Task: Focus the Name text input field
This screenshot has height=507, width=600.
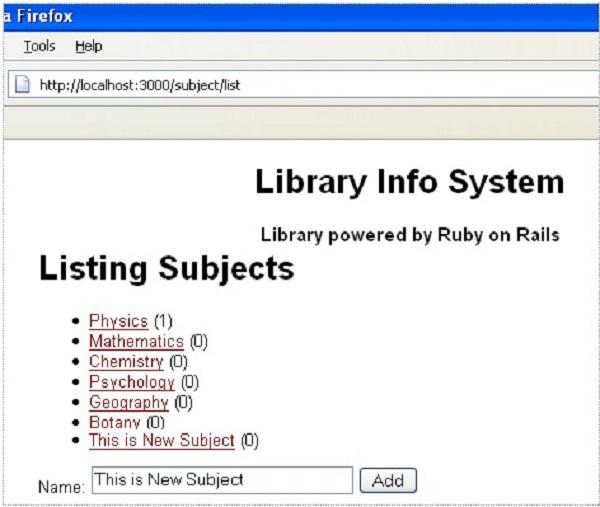Action: click(222, 480)
